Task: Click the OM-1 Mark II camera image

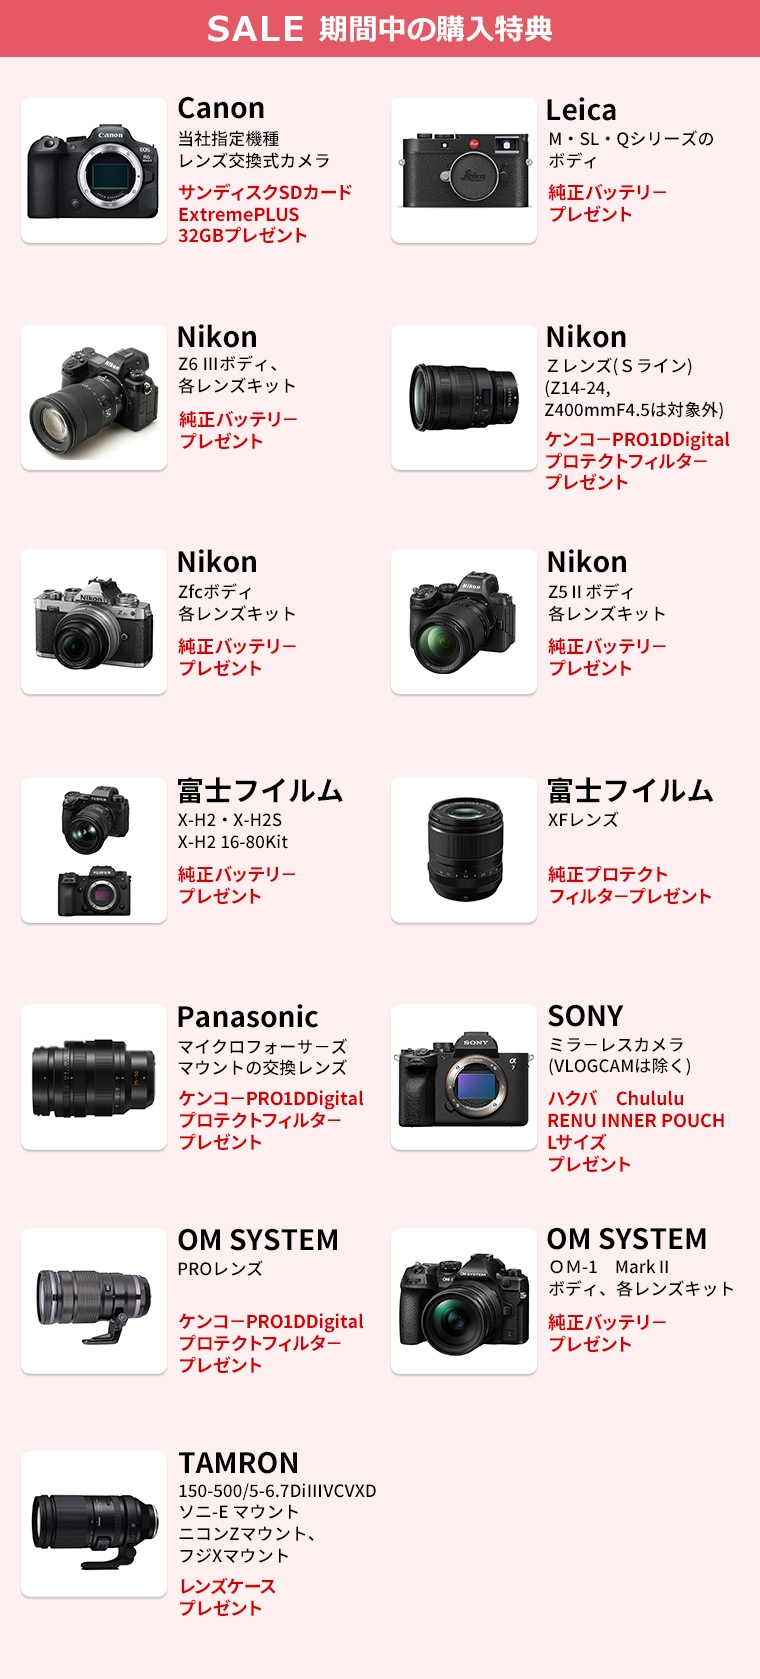Action: pyautogui.click(x=464, y=1301)
